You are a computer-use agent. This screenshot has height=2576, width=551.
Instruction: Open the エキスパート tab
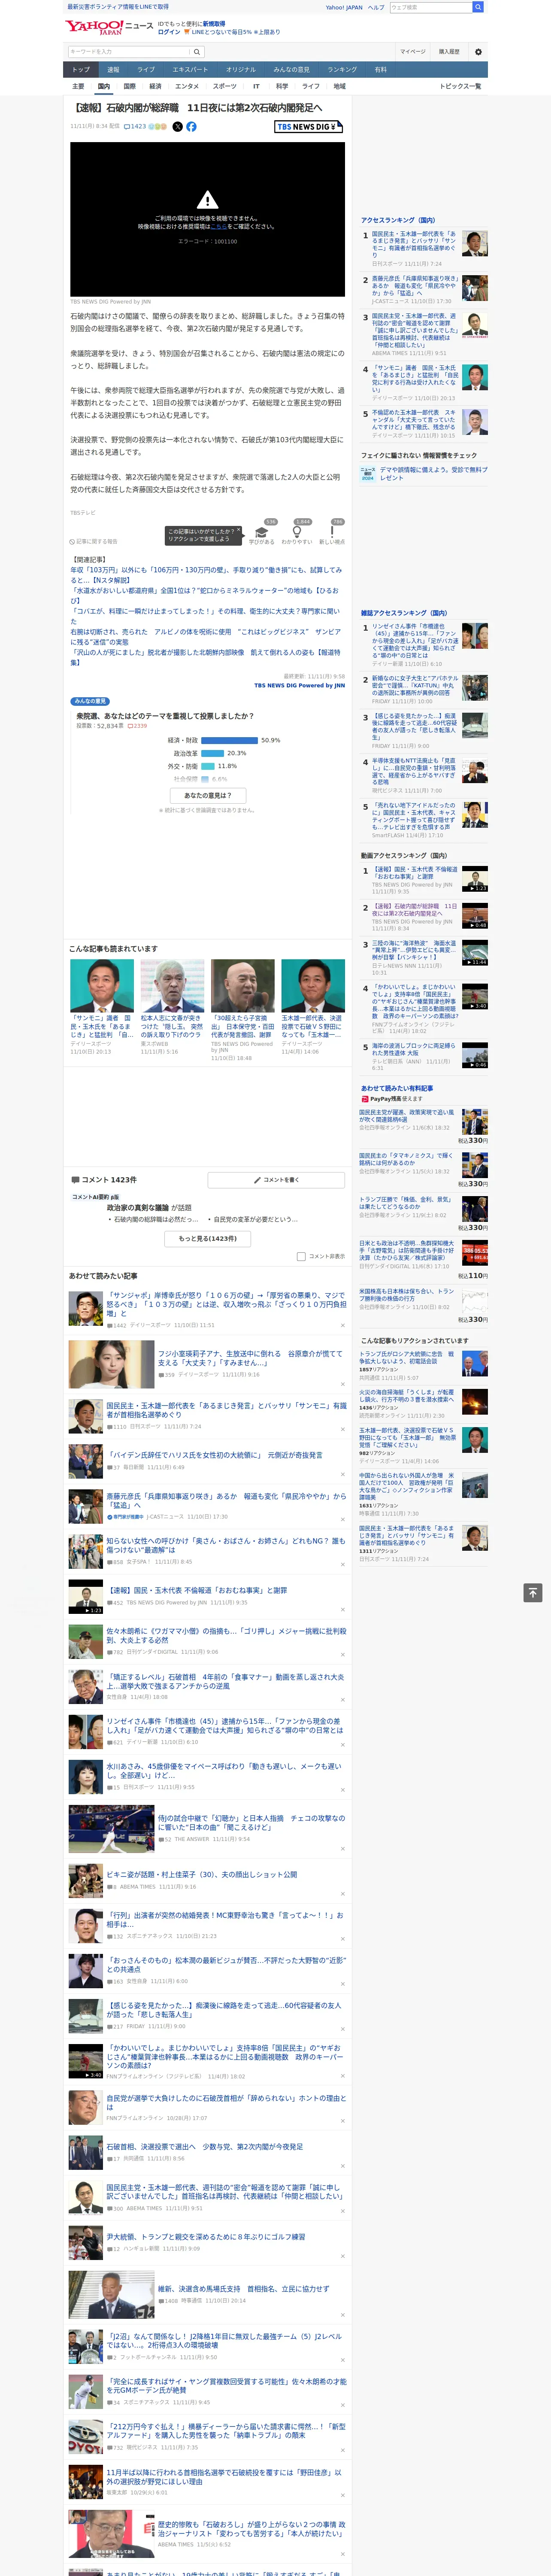coord(190,70)
